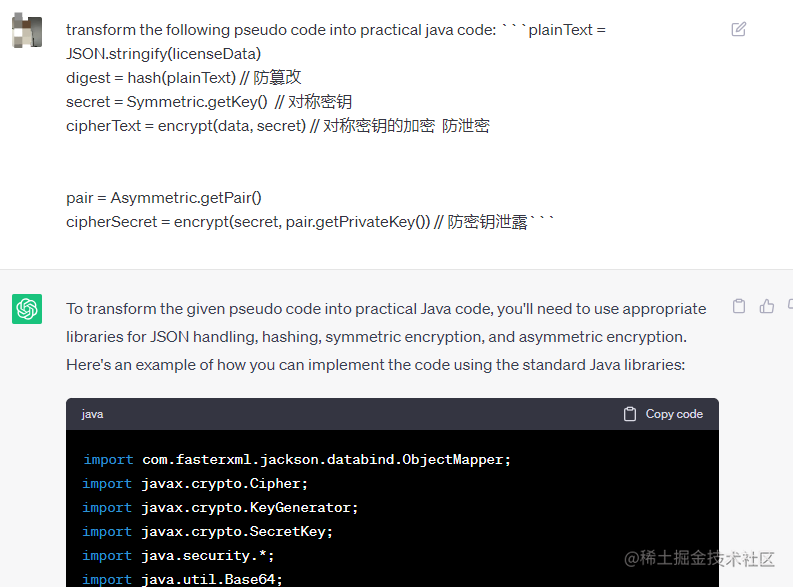Click the user avatar thumbnail
The width and height of the screenshot is (793, 587).
27,30
